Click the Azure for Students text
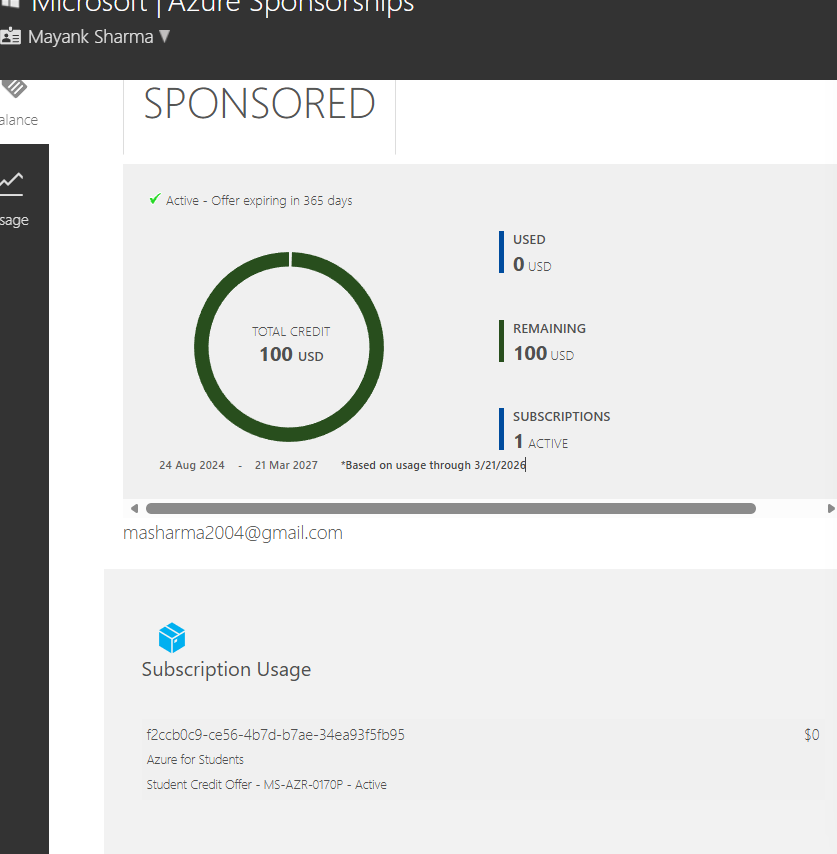The height and width of the screenshot is (854, 837). coord(195,760)
